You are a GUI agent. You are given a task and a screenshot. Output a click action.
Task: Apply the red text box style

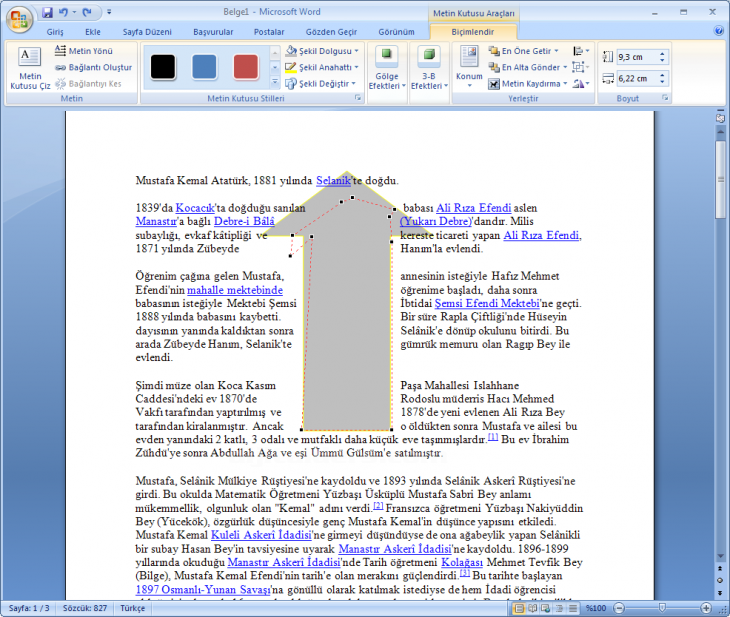pos(245,67)
